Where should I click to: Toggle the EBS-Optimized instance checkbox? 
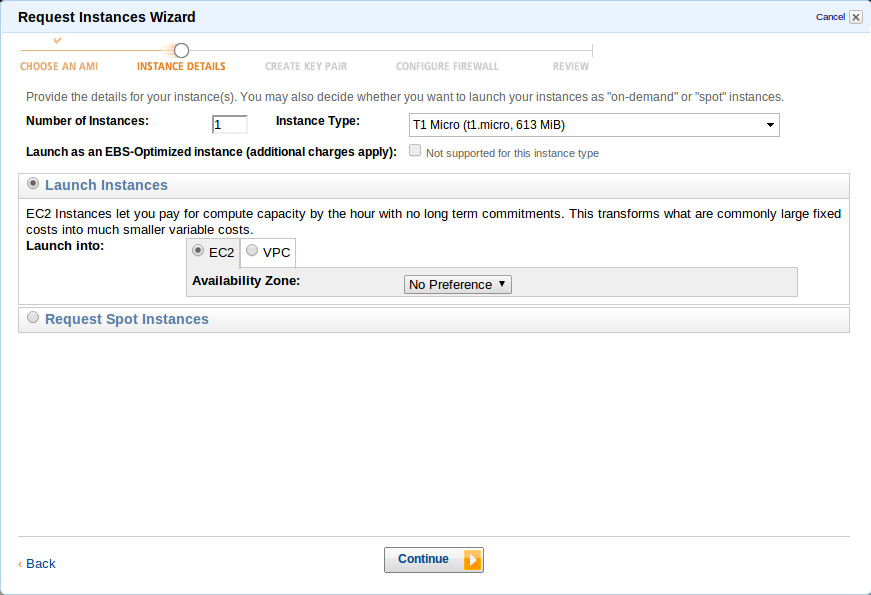tap(414, 151)
